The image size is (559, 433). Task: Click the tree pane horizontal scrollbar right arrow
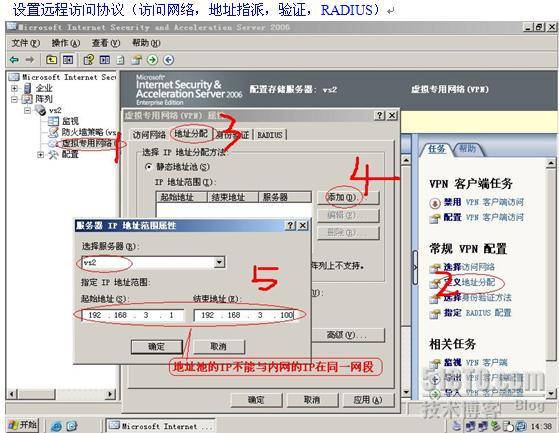(x=111, y=394)
